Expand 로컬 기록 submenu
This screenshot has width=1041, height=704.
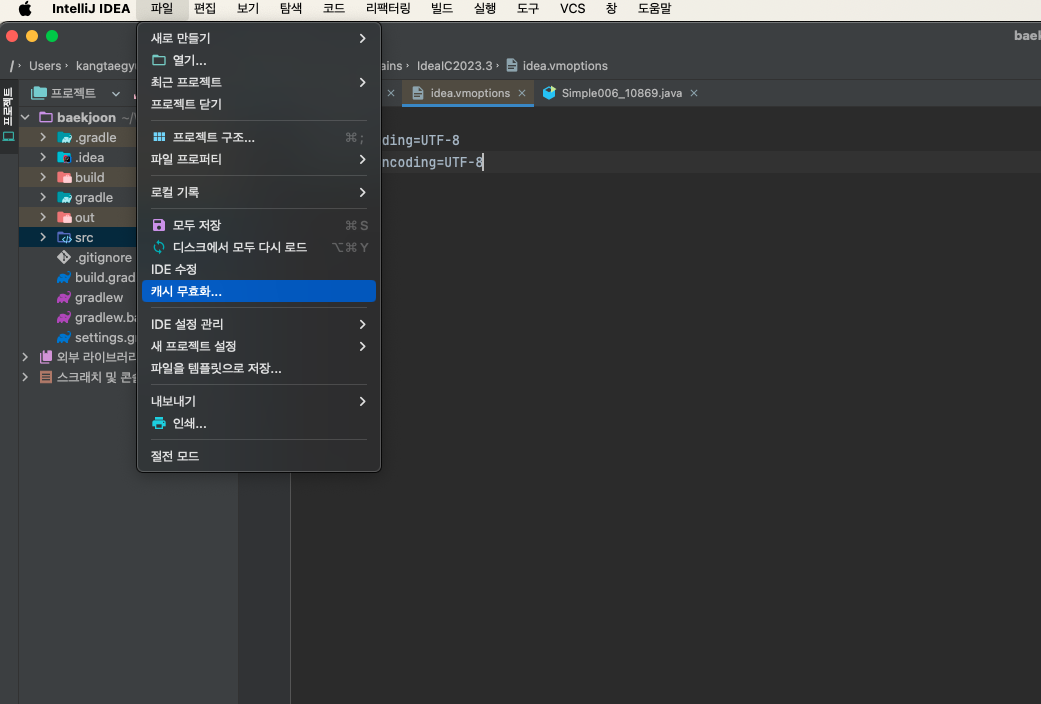259,193
